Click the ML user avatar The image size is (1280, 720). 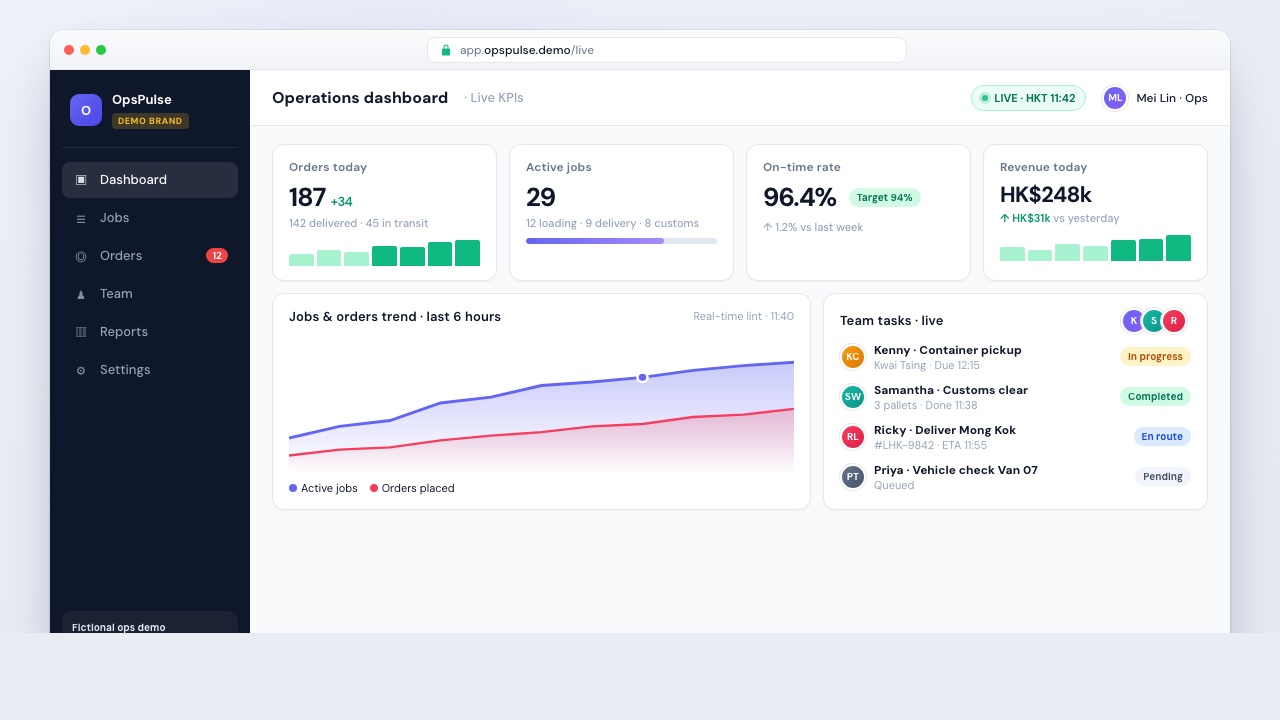(1115, 98)
